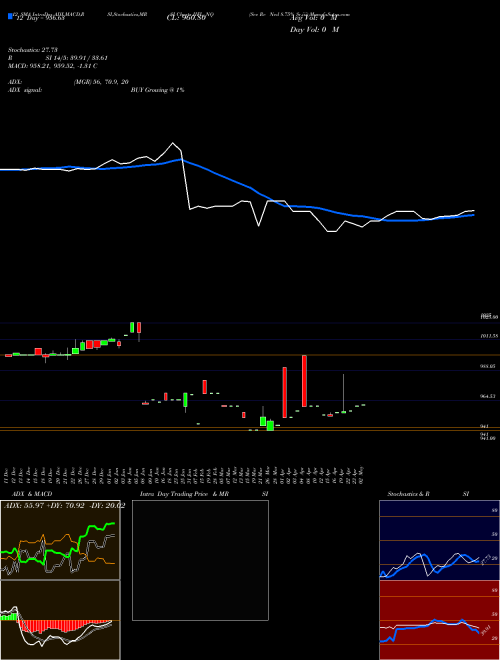Screen dimensions: 500x660
Task: Select the 'Stochastics: 27.78' reading
Action: [x=33, y=50]
